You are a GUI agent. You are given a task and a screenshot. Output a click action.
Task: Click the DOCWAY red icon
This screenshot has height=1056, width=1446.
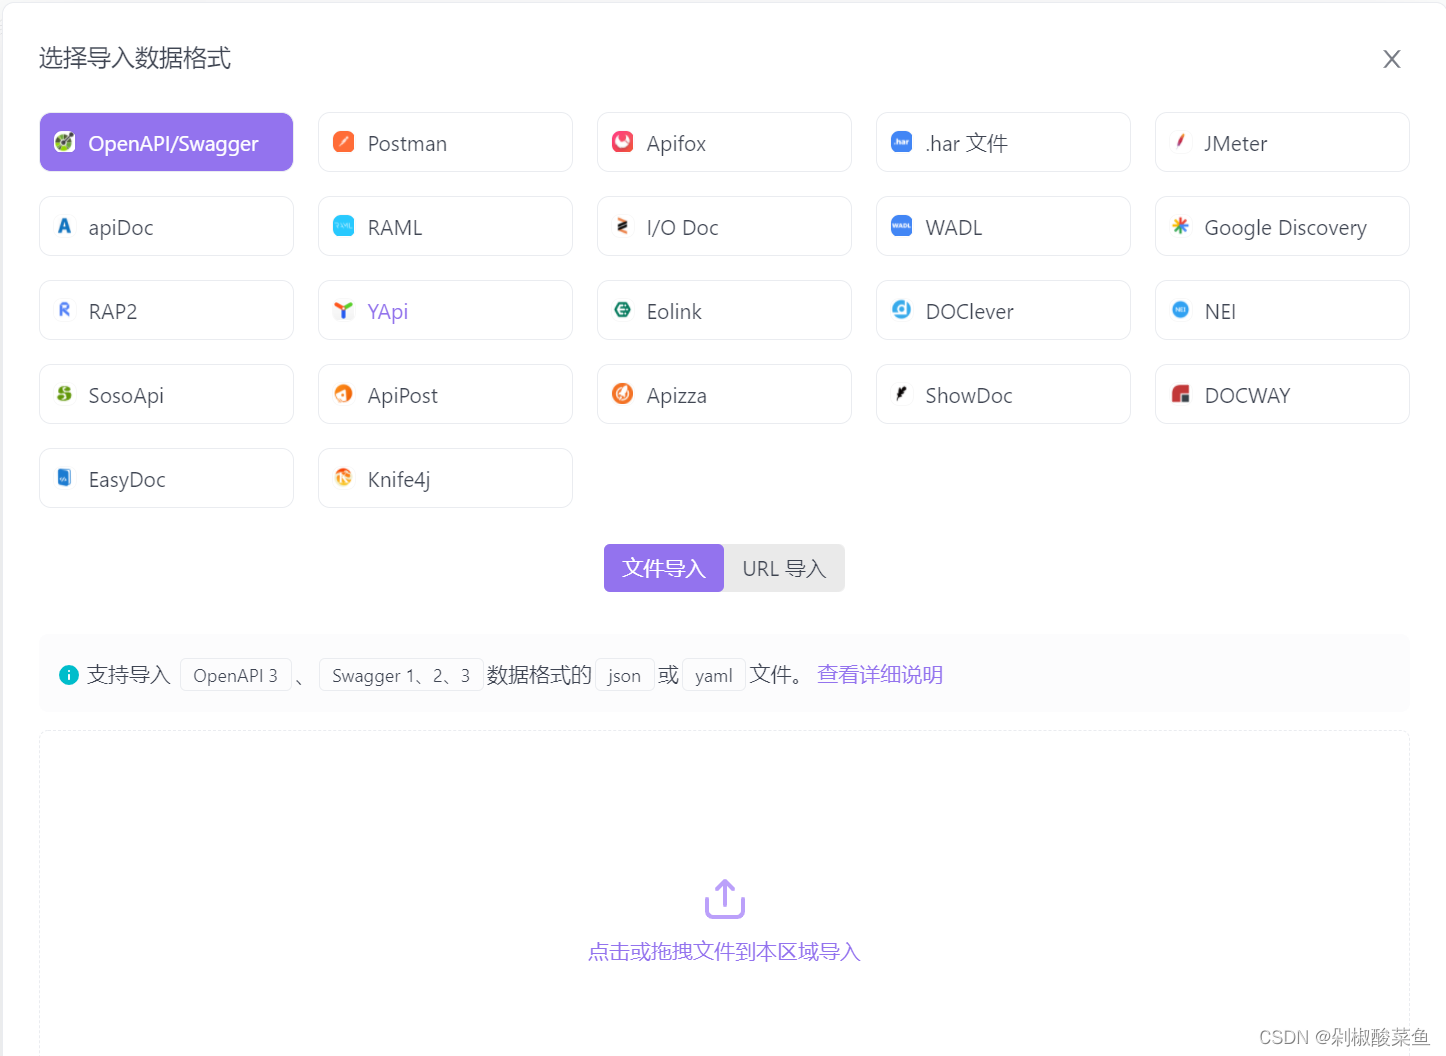pyautogui.click(x=1181, y=394)
